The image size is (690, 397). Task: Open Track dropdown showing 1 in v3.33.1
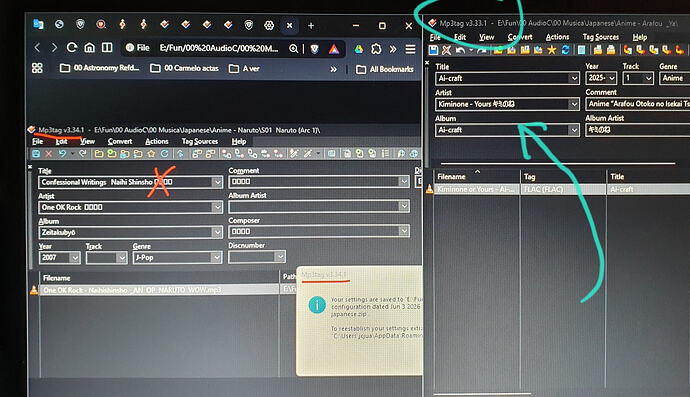[x=648, y=78]
